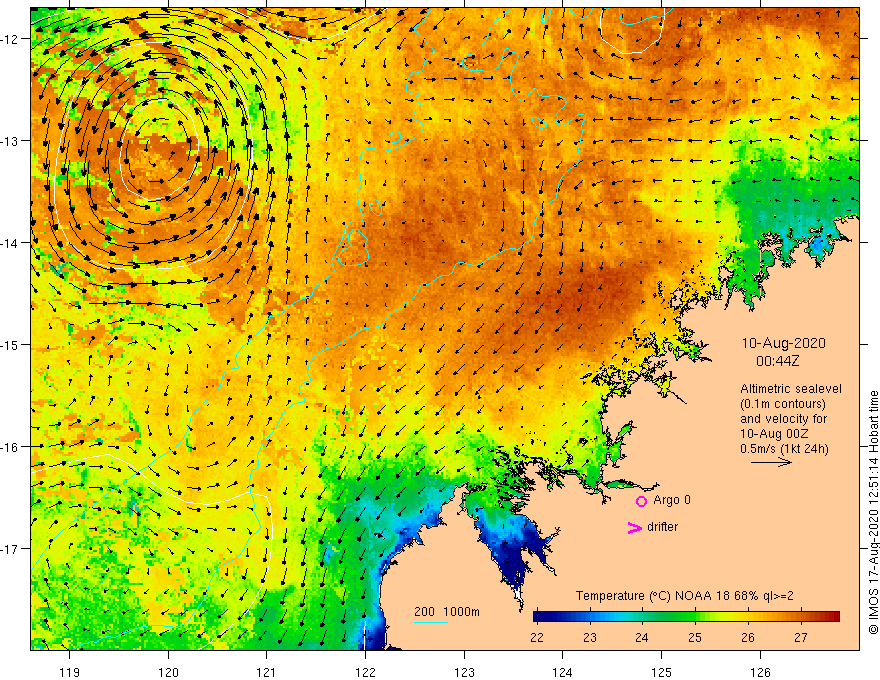The height and width of the screenshot is (680, 880).
Task: Click the longitude axis label '124'
Action: tap(563, 672)
